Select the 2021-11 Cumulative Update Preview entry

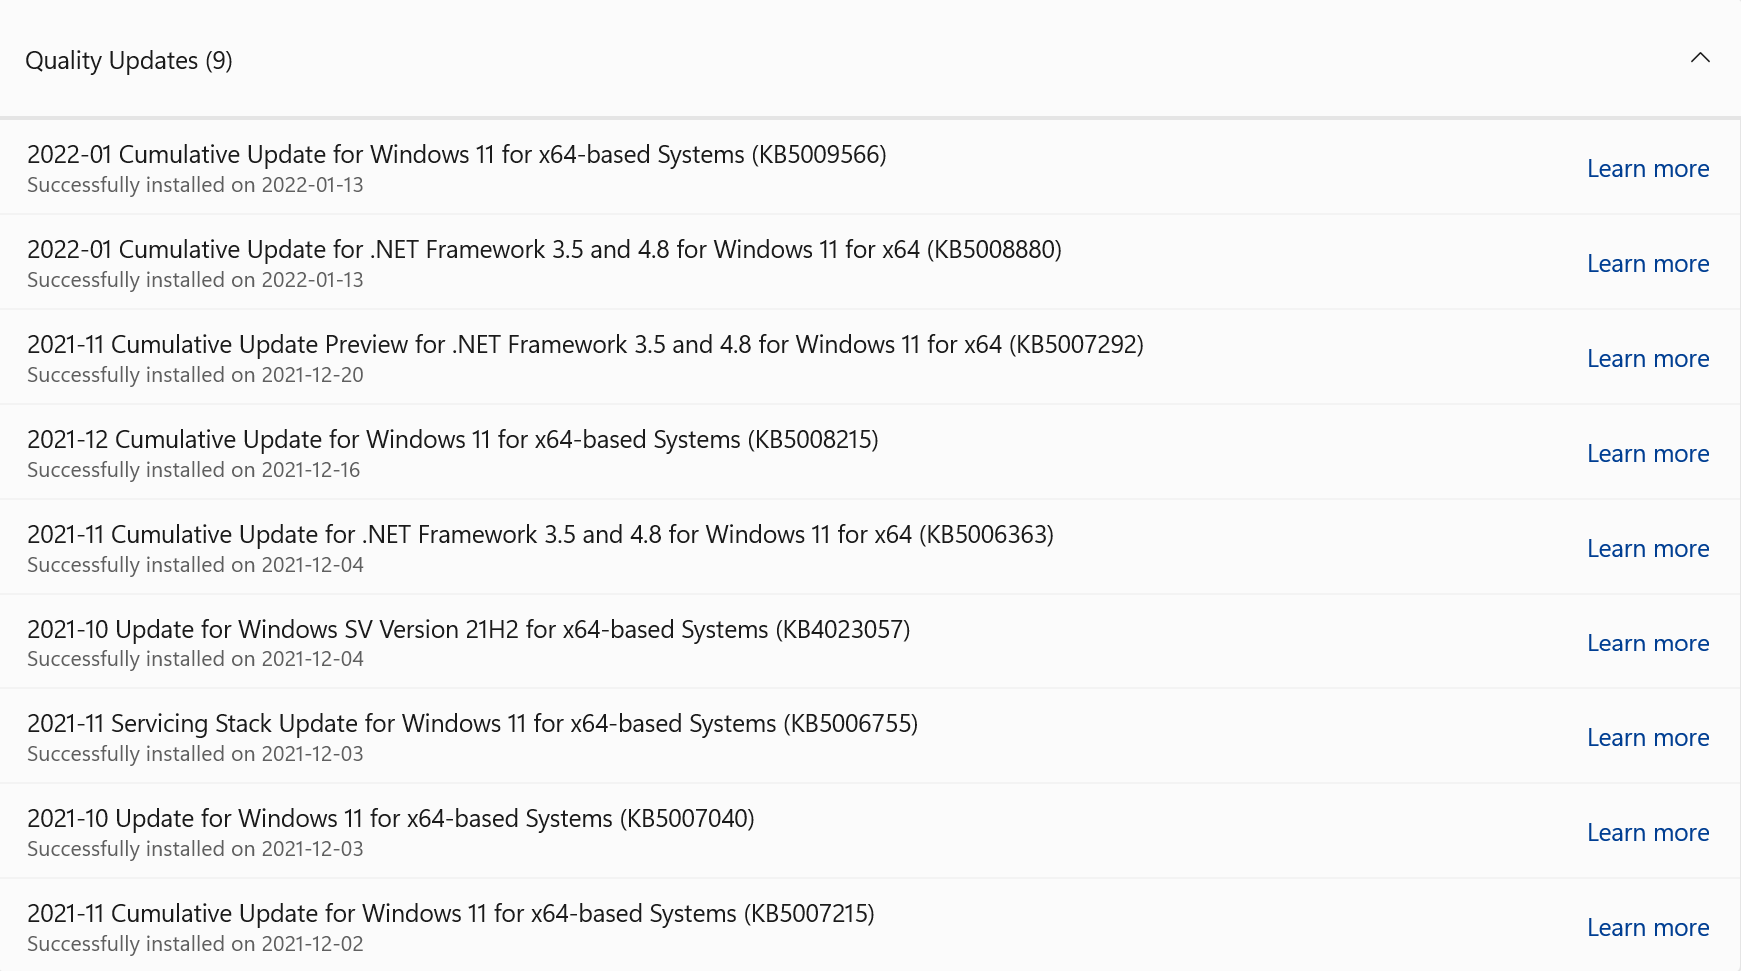pyautogui.click(x=870, y=357)
